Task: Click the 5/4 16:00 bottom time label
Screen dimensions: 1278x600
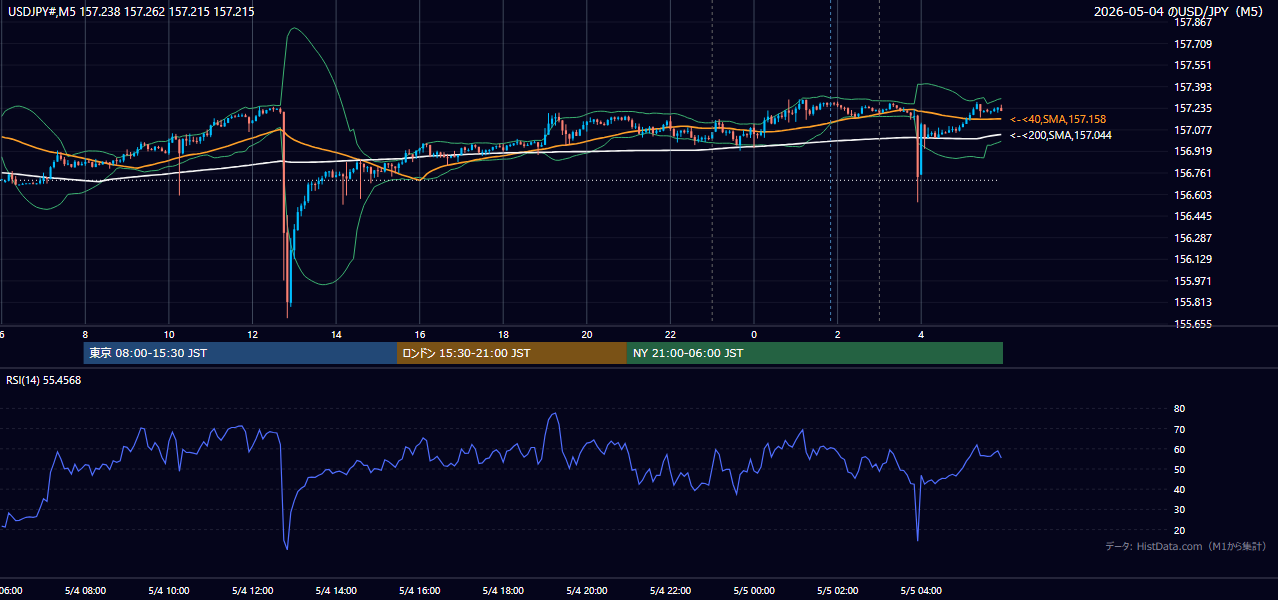Action: (420, 591)
